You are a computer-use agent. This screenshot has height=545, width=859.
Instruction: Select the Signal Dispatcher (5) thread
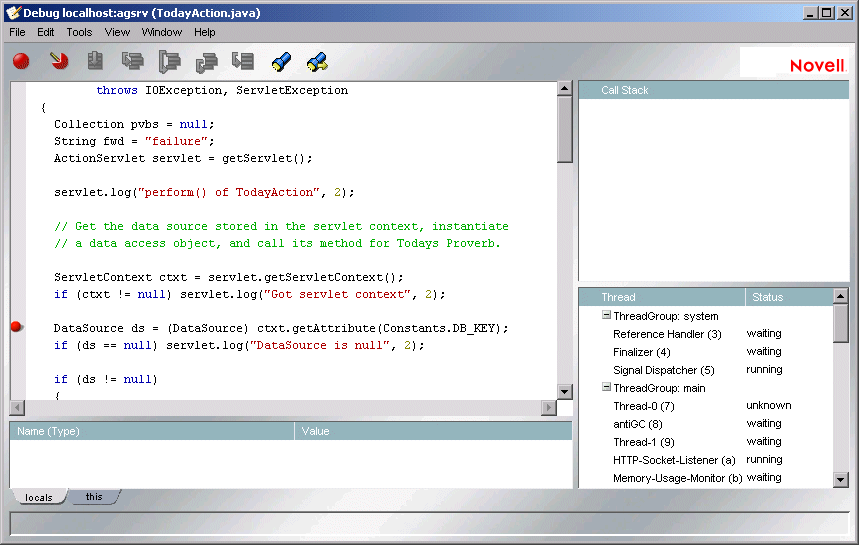coord(663,370)
